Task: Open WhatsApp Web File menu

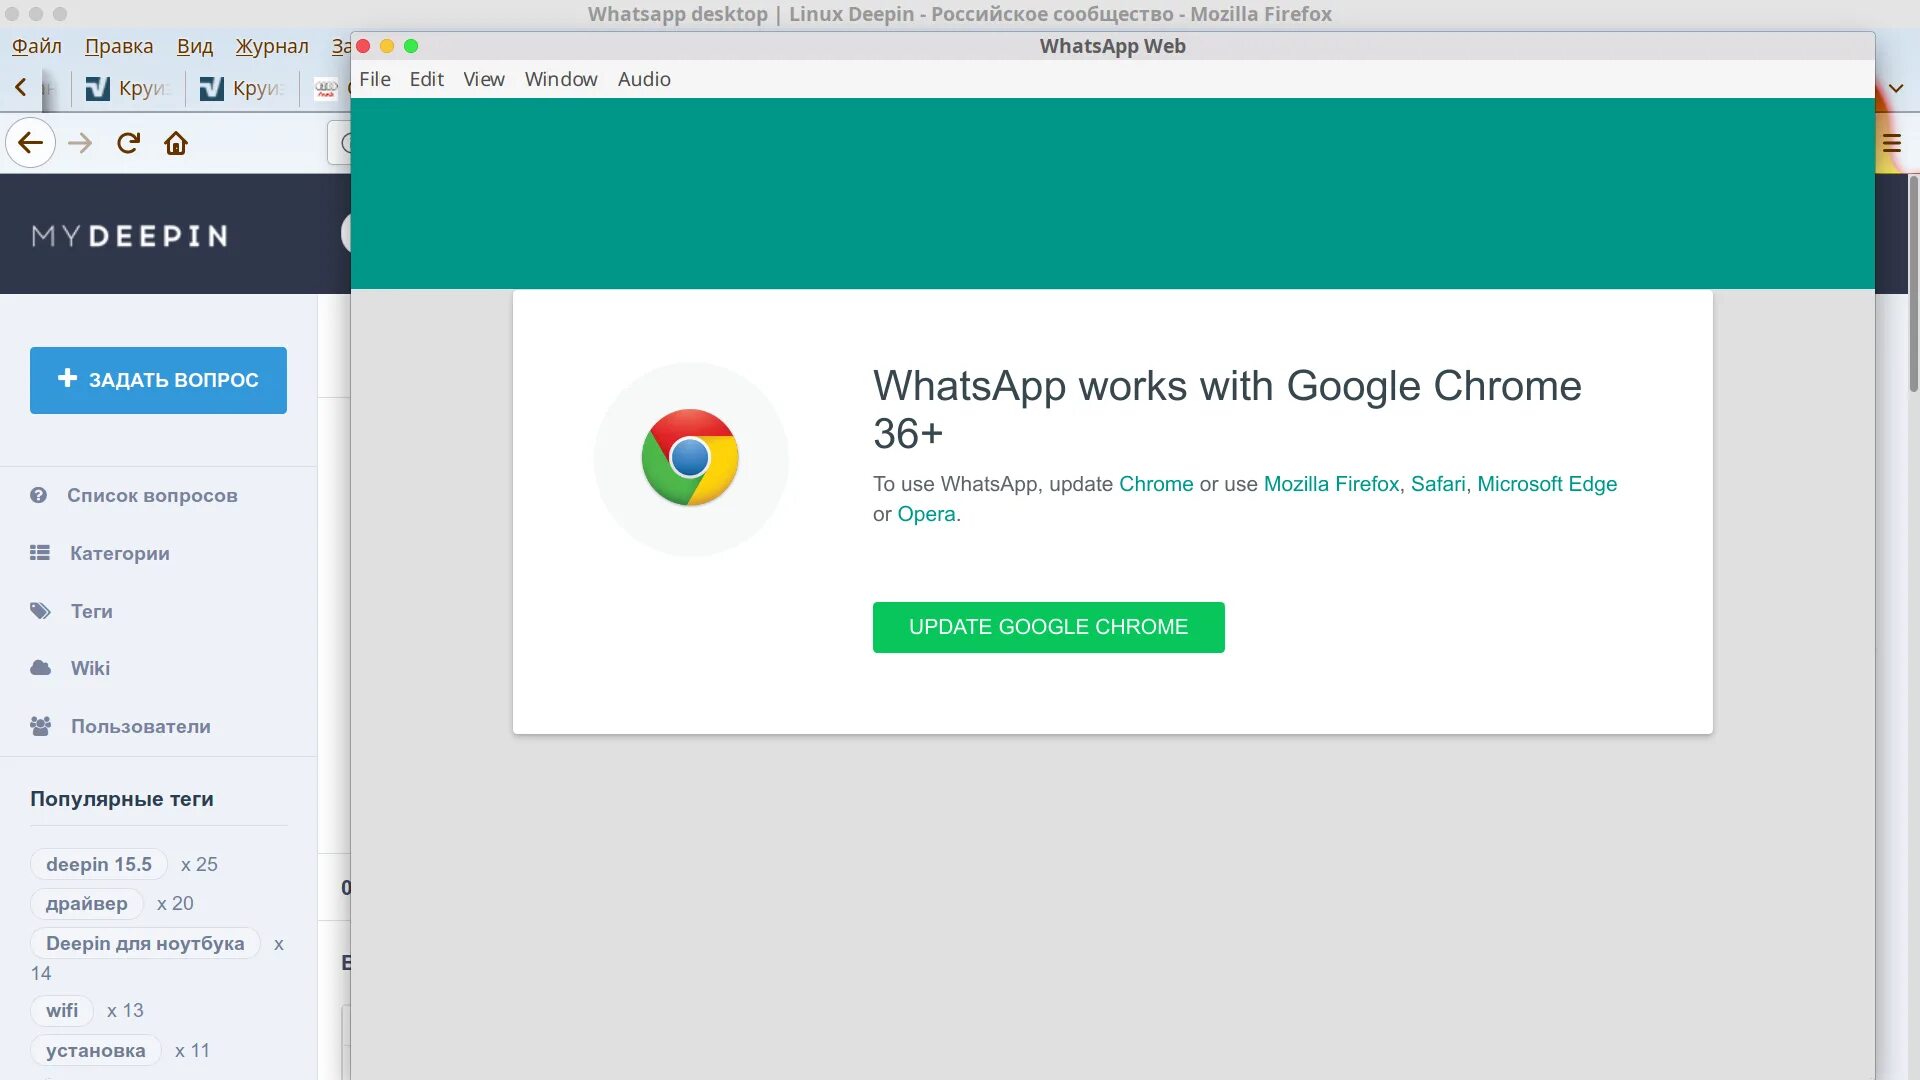Action: (x=375, y=79)
